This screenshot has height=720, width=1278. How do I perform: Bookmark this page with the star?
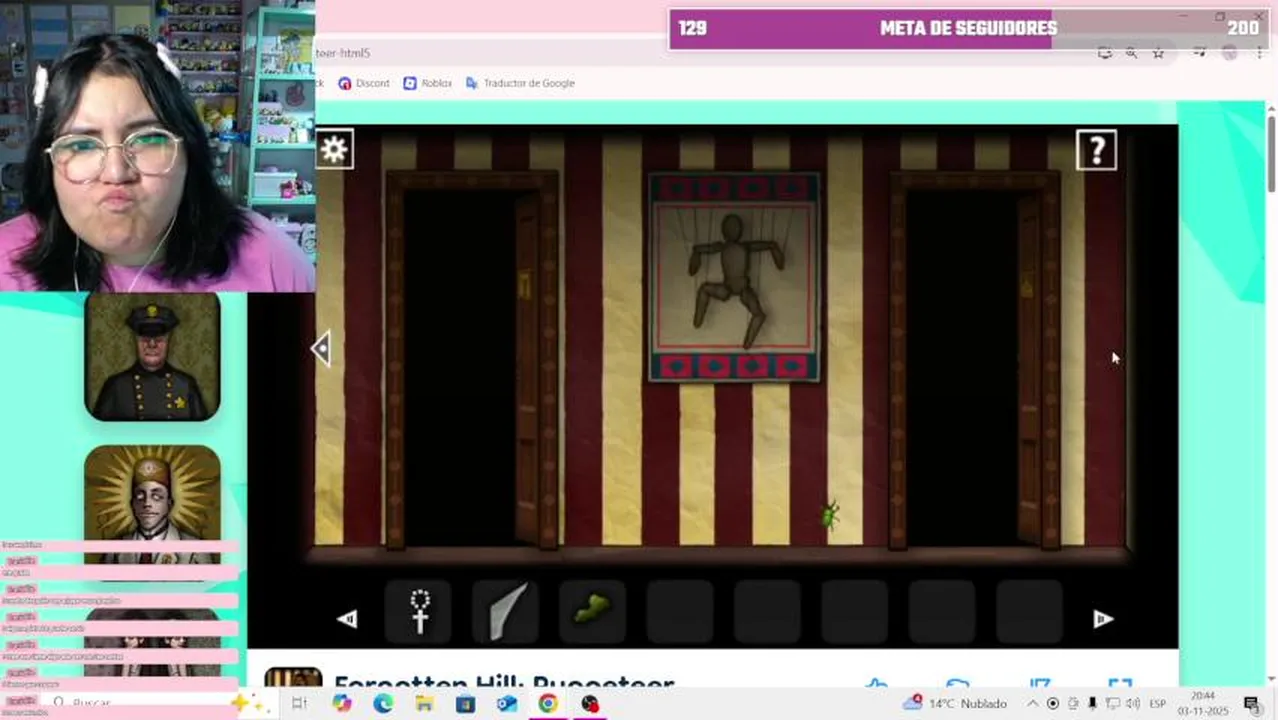[1158, 53]
